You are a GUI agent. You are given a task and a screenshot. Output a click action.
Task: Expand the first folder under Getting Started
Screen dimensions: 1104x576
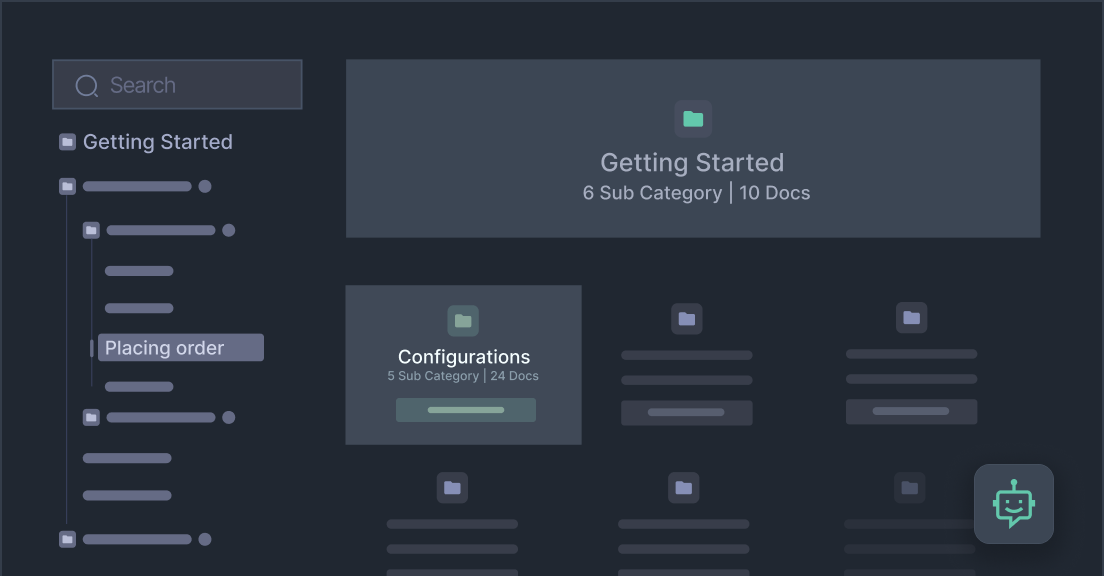[x=67, y=186]
